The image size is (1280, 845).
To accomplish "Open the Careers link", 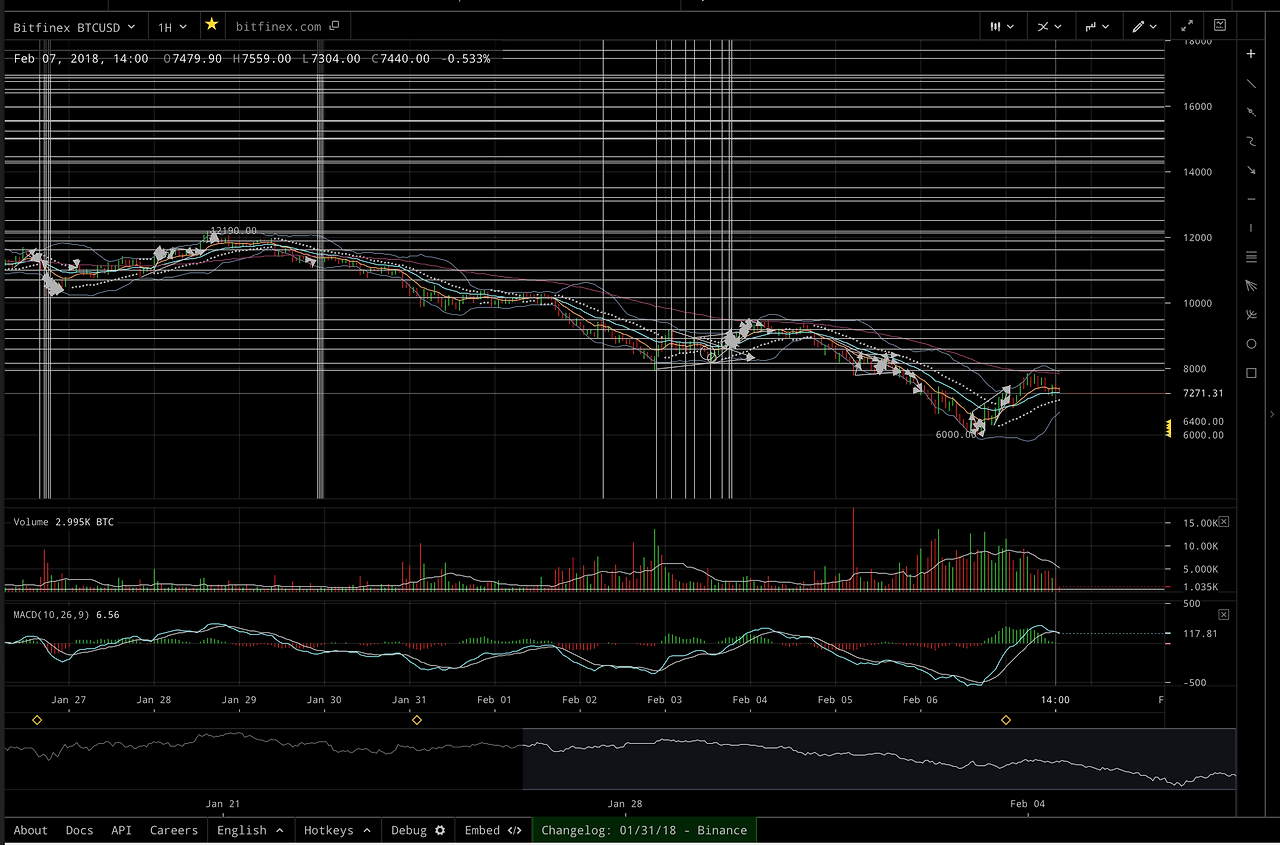I will [x=174, y=830].
